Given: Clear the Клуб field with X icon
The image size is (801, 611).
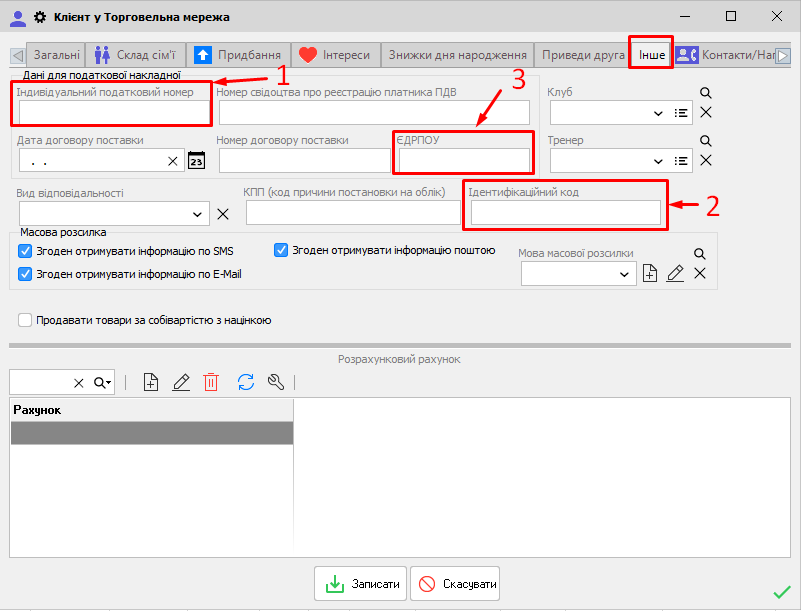Looking at the screenshot, I should pyautogui.click(x=705, y=113).
